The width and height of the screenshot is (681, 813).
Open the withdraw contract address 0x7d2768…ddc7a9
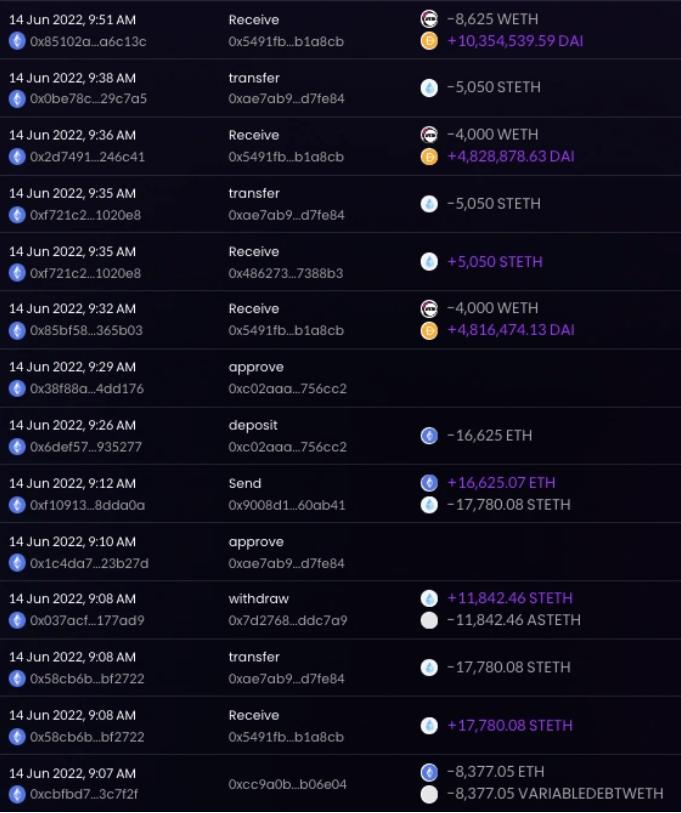click(287, 621)
